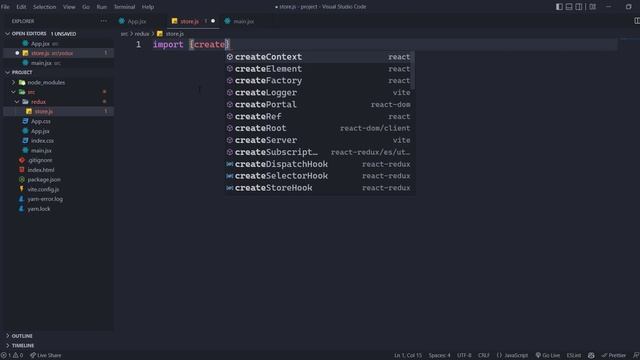640x360 pixels.
Task: Click the unsaved dot on store.js tab
Action: point(213,21)
